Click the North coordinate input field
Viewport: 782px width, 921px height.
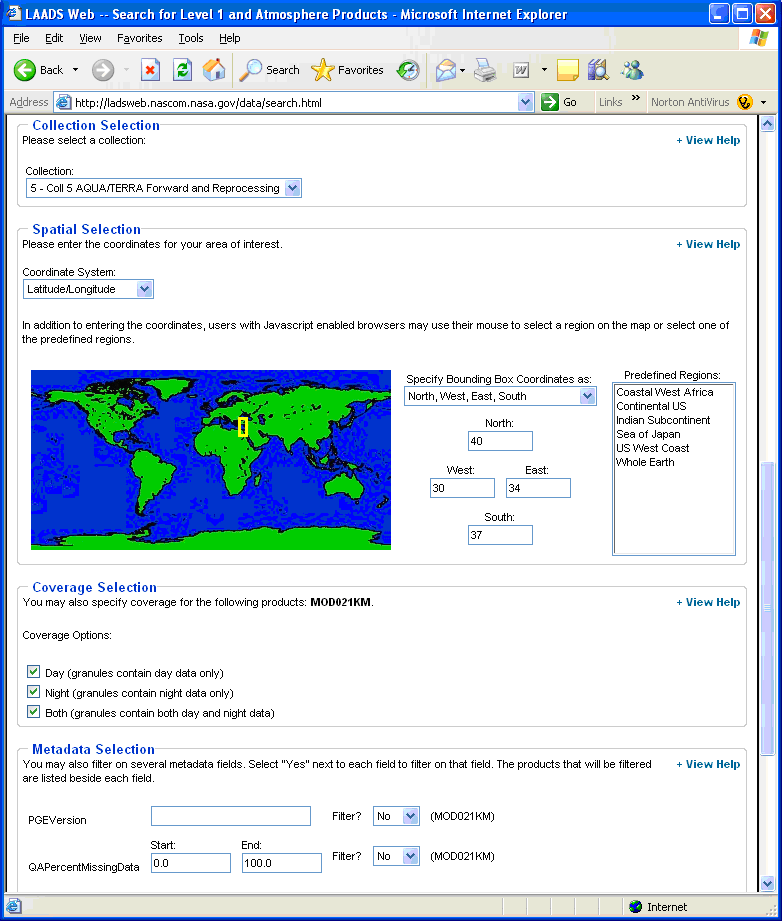[501, 441]
